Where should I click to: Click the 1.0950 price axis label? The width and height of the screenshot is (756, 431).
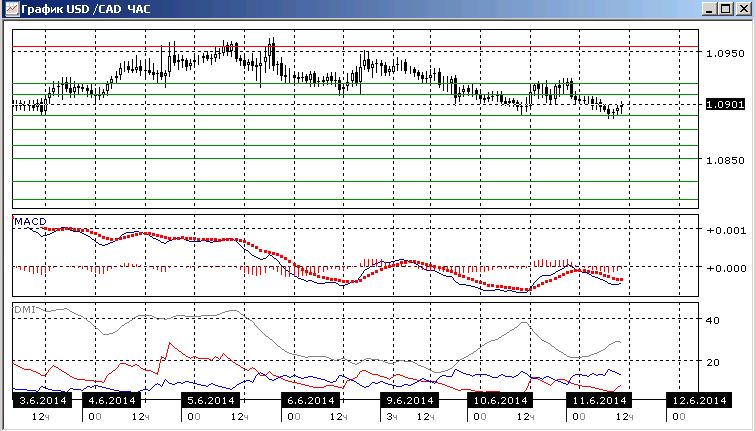click(725, 54)
